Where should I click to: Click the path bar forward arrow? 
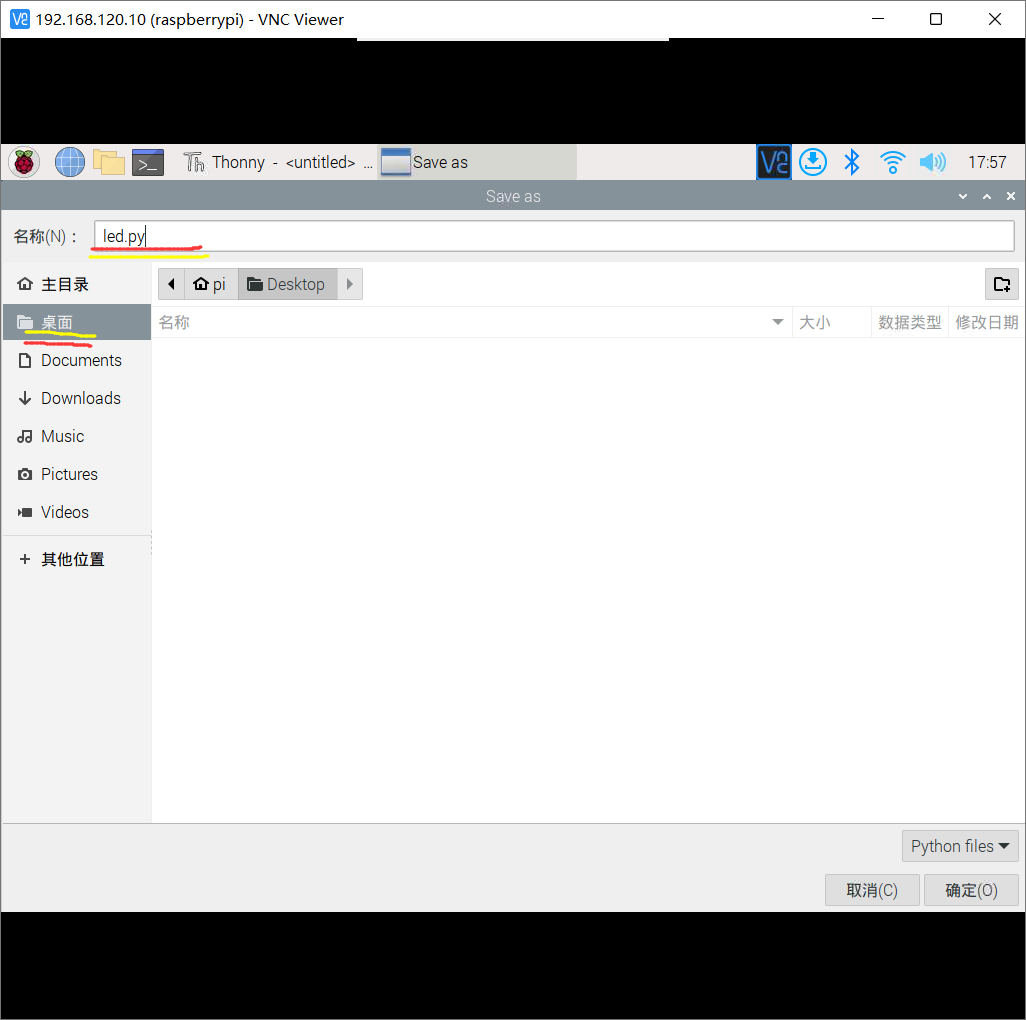pos(350,284)
